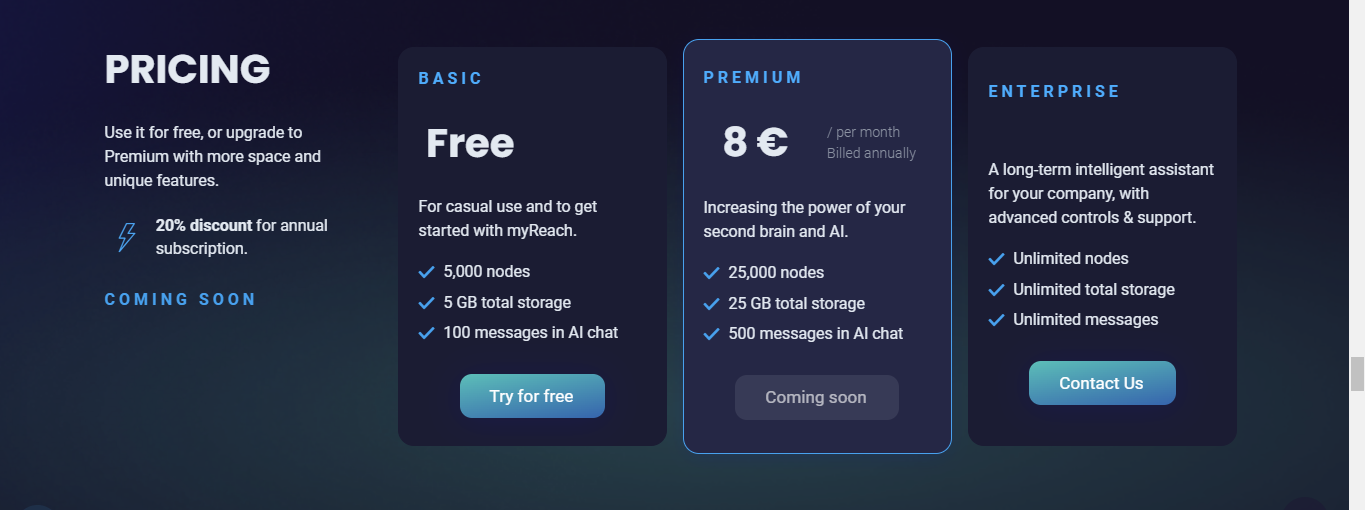The image size is (1365, 510).
Task: Start with the Try for free button
Action: tap(532, 396)
